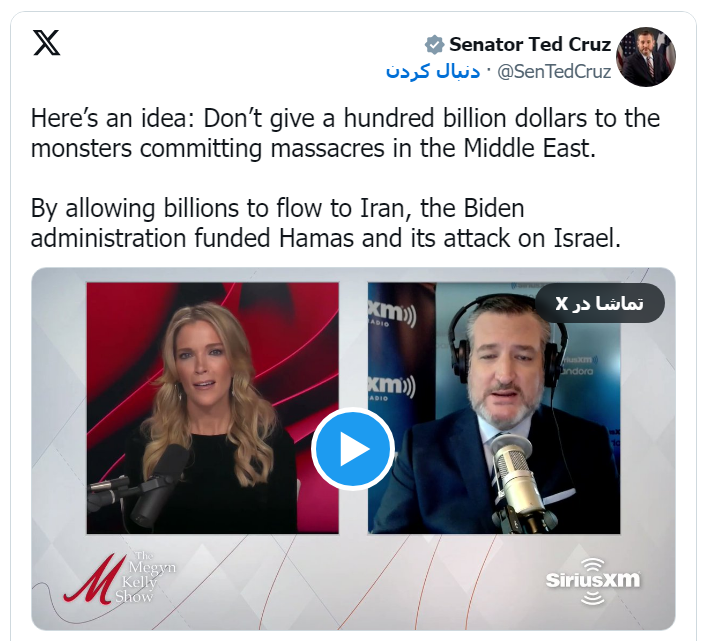Click the tweet's first paragraph about hundred billion dollars
710x641 pixels.
(345, 133)
